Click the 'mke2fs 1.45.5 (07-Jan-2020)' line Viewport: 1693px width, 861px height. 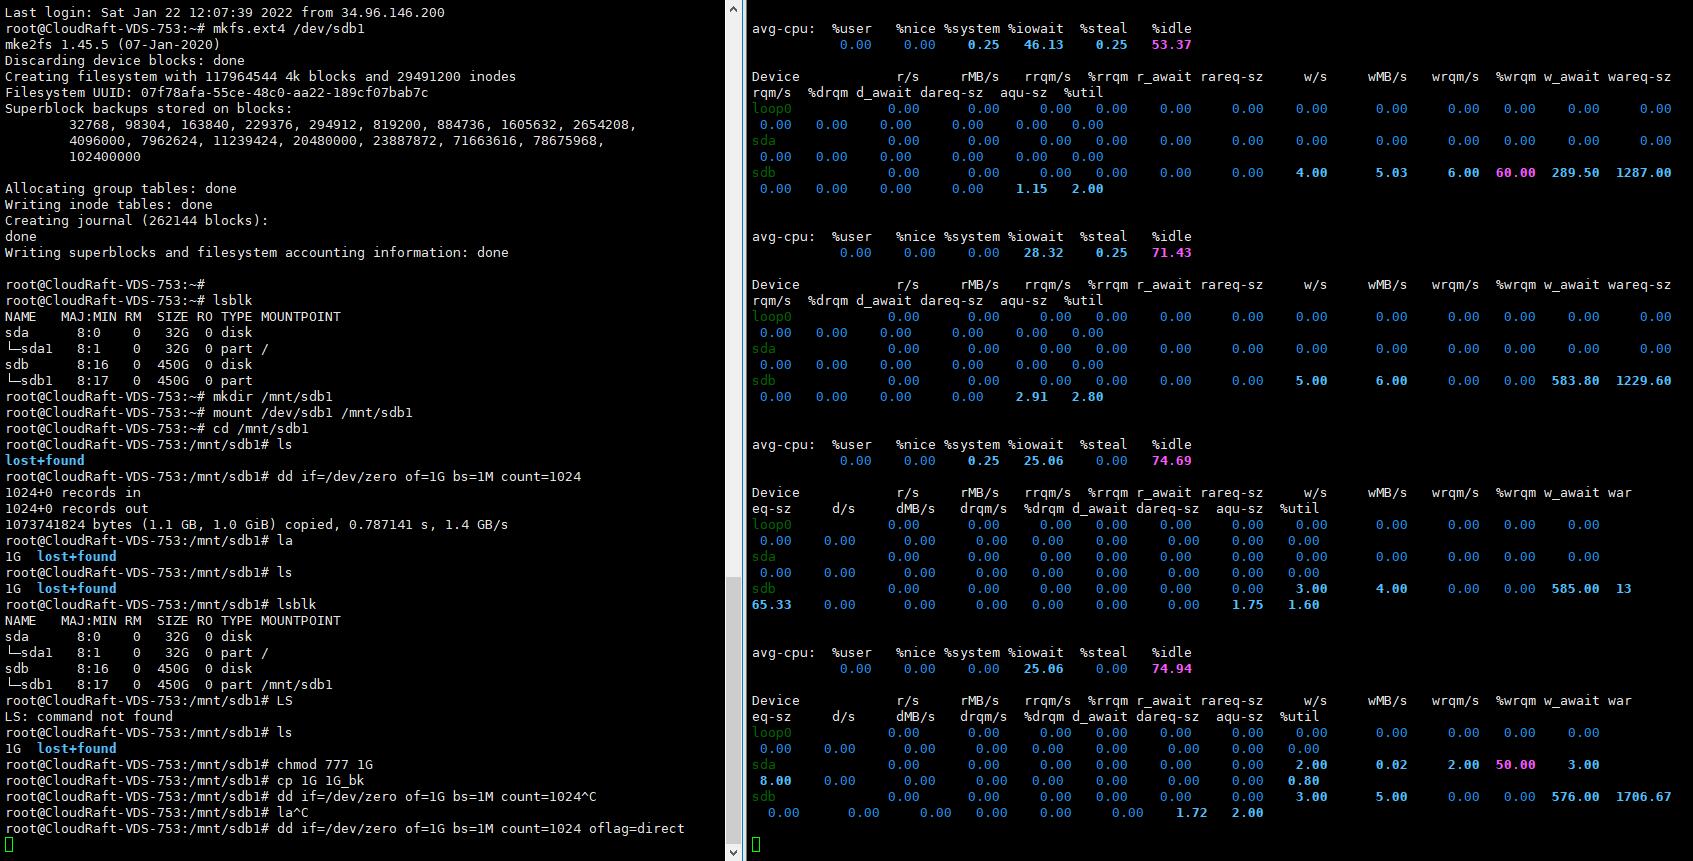pyautogui.click(x=113, y=45)
